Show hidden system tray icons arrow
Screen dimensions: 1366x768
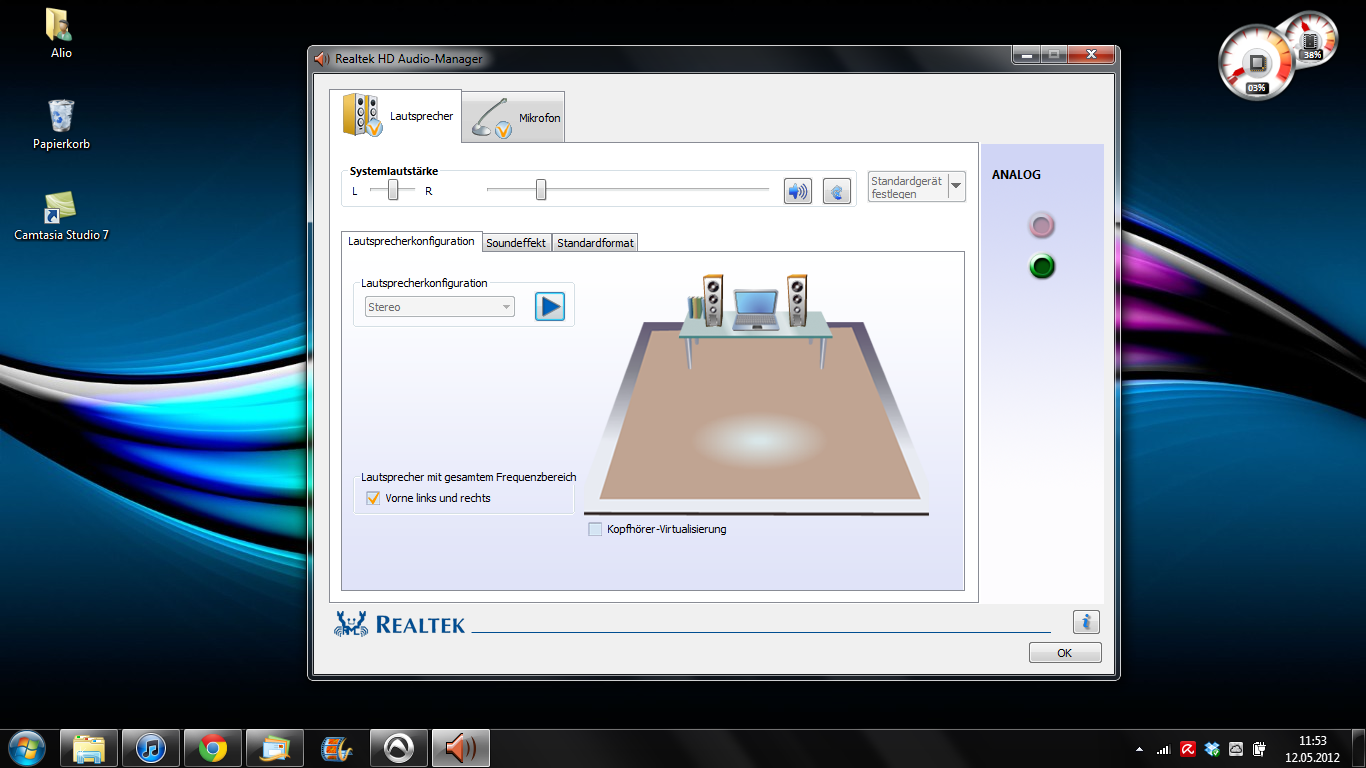[1140, 749]
